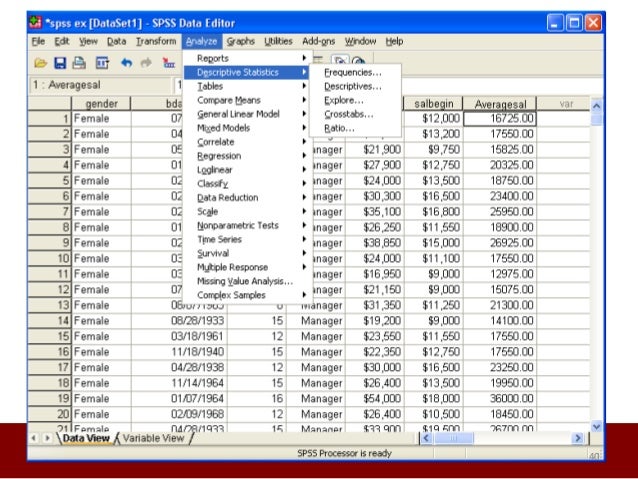
Task: Click the sheet tab scroll-left arrow
Action: (34, 438)
